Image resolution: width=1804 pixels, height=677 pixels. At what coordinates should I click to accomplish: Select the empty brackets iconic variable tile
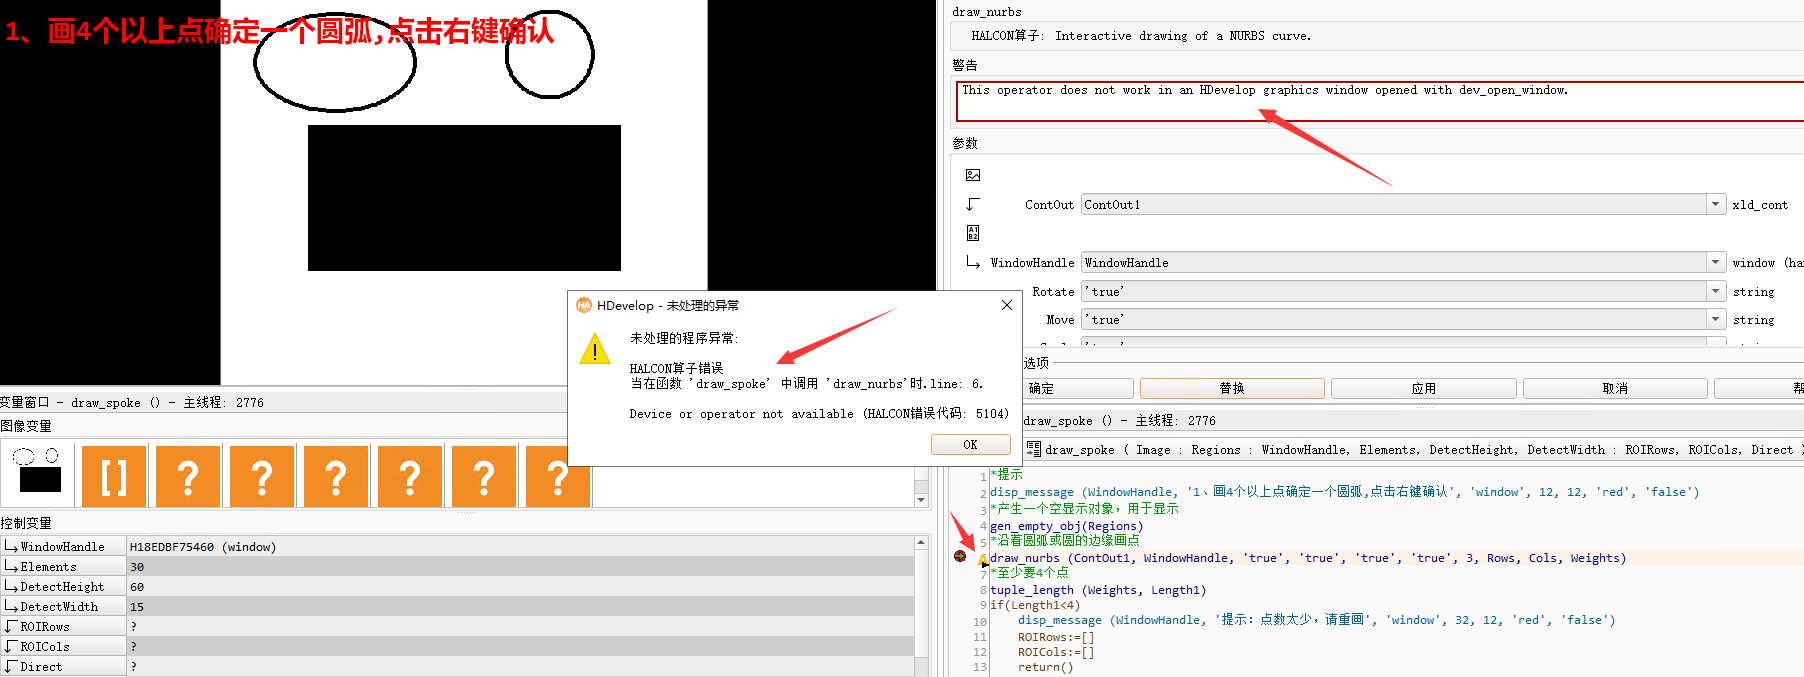(x=114, y=476)
